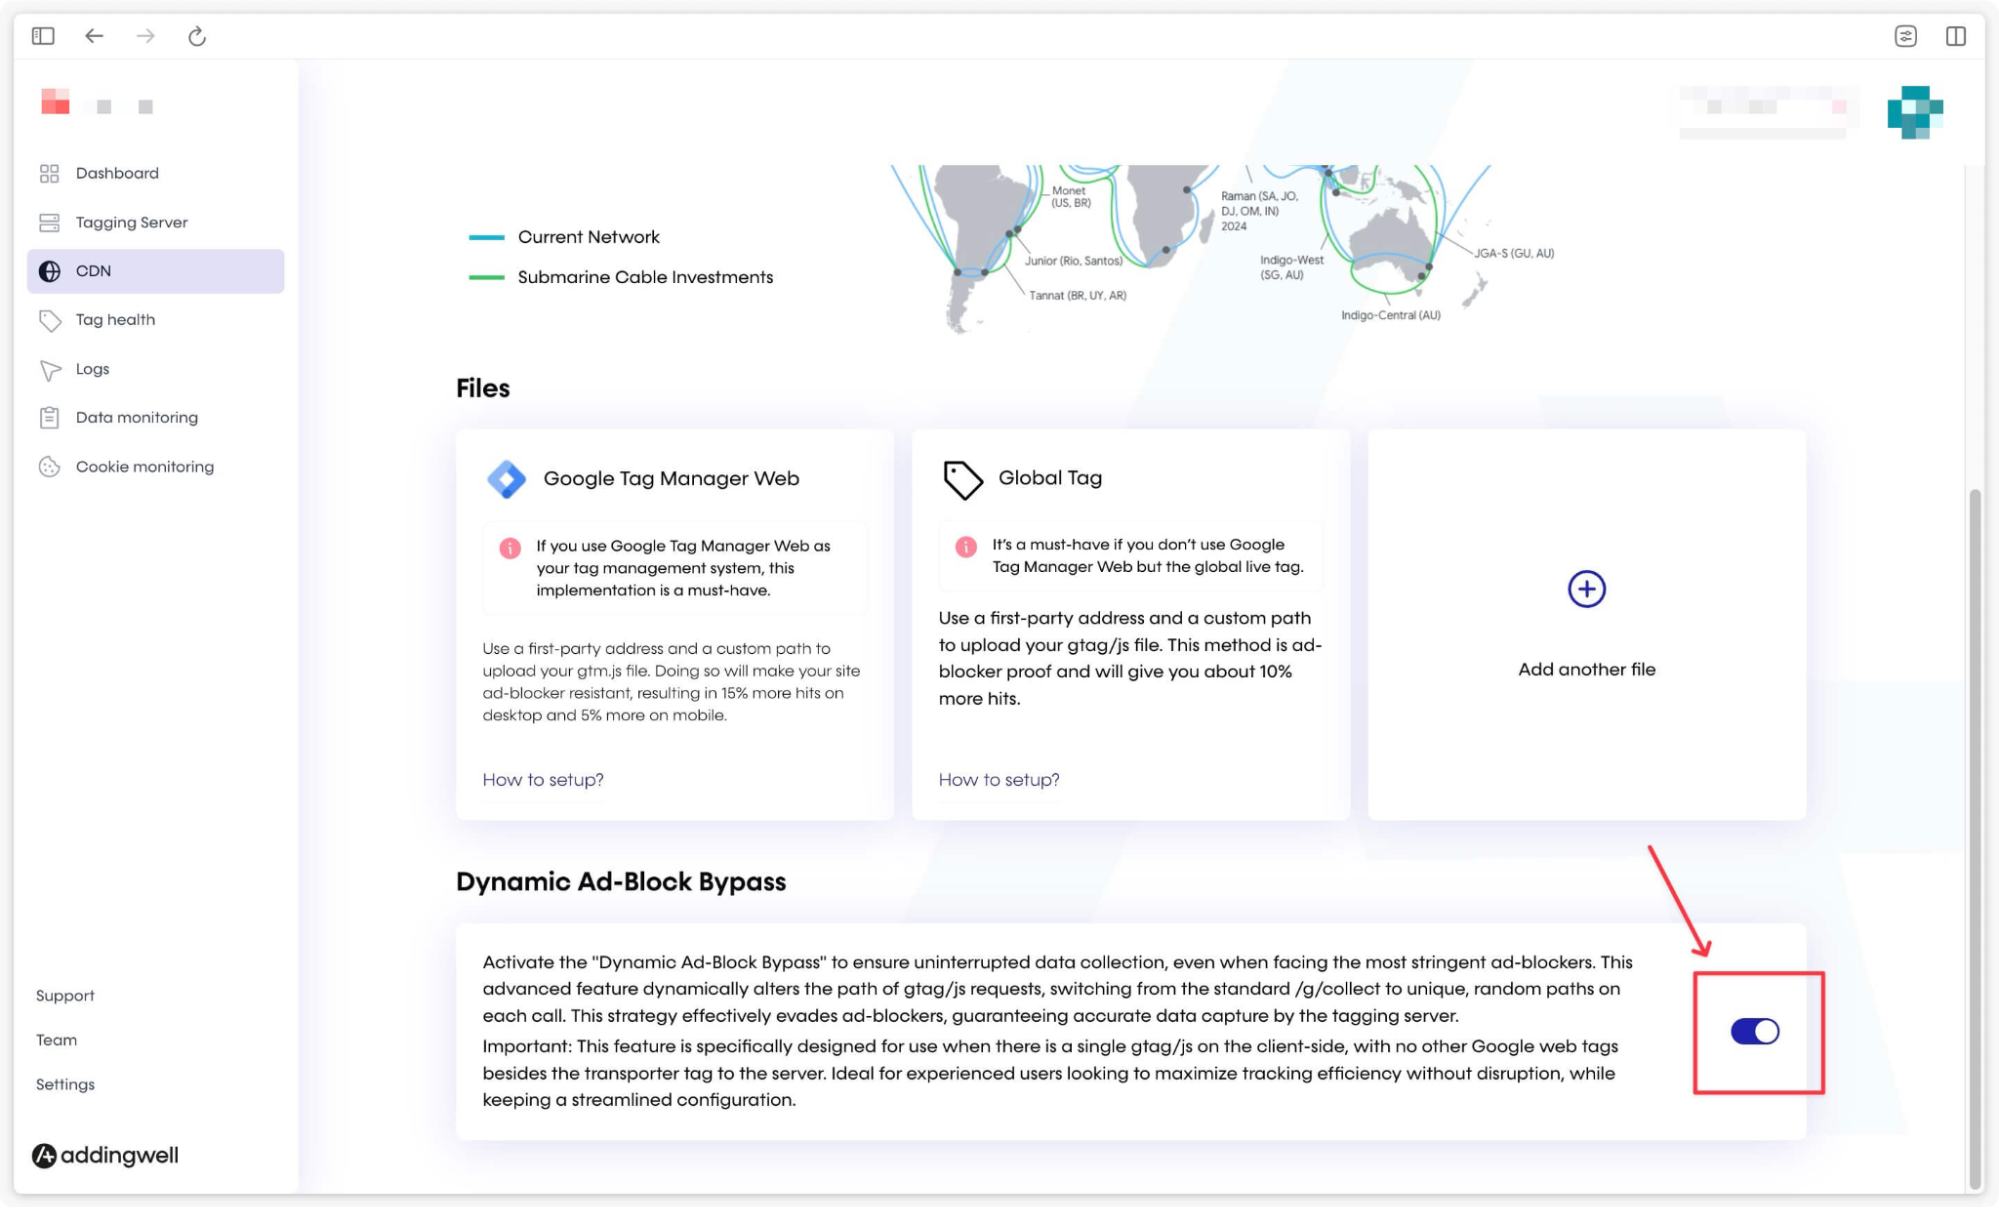The height and width of the screenshot is (1208, 1999).
Task: Open the Settings link
Action: 65,1084
